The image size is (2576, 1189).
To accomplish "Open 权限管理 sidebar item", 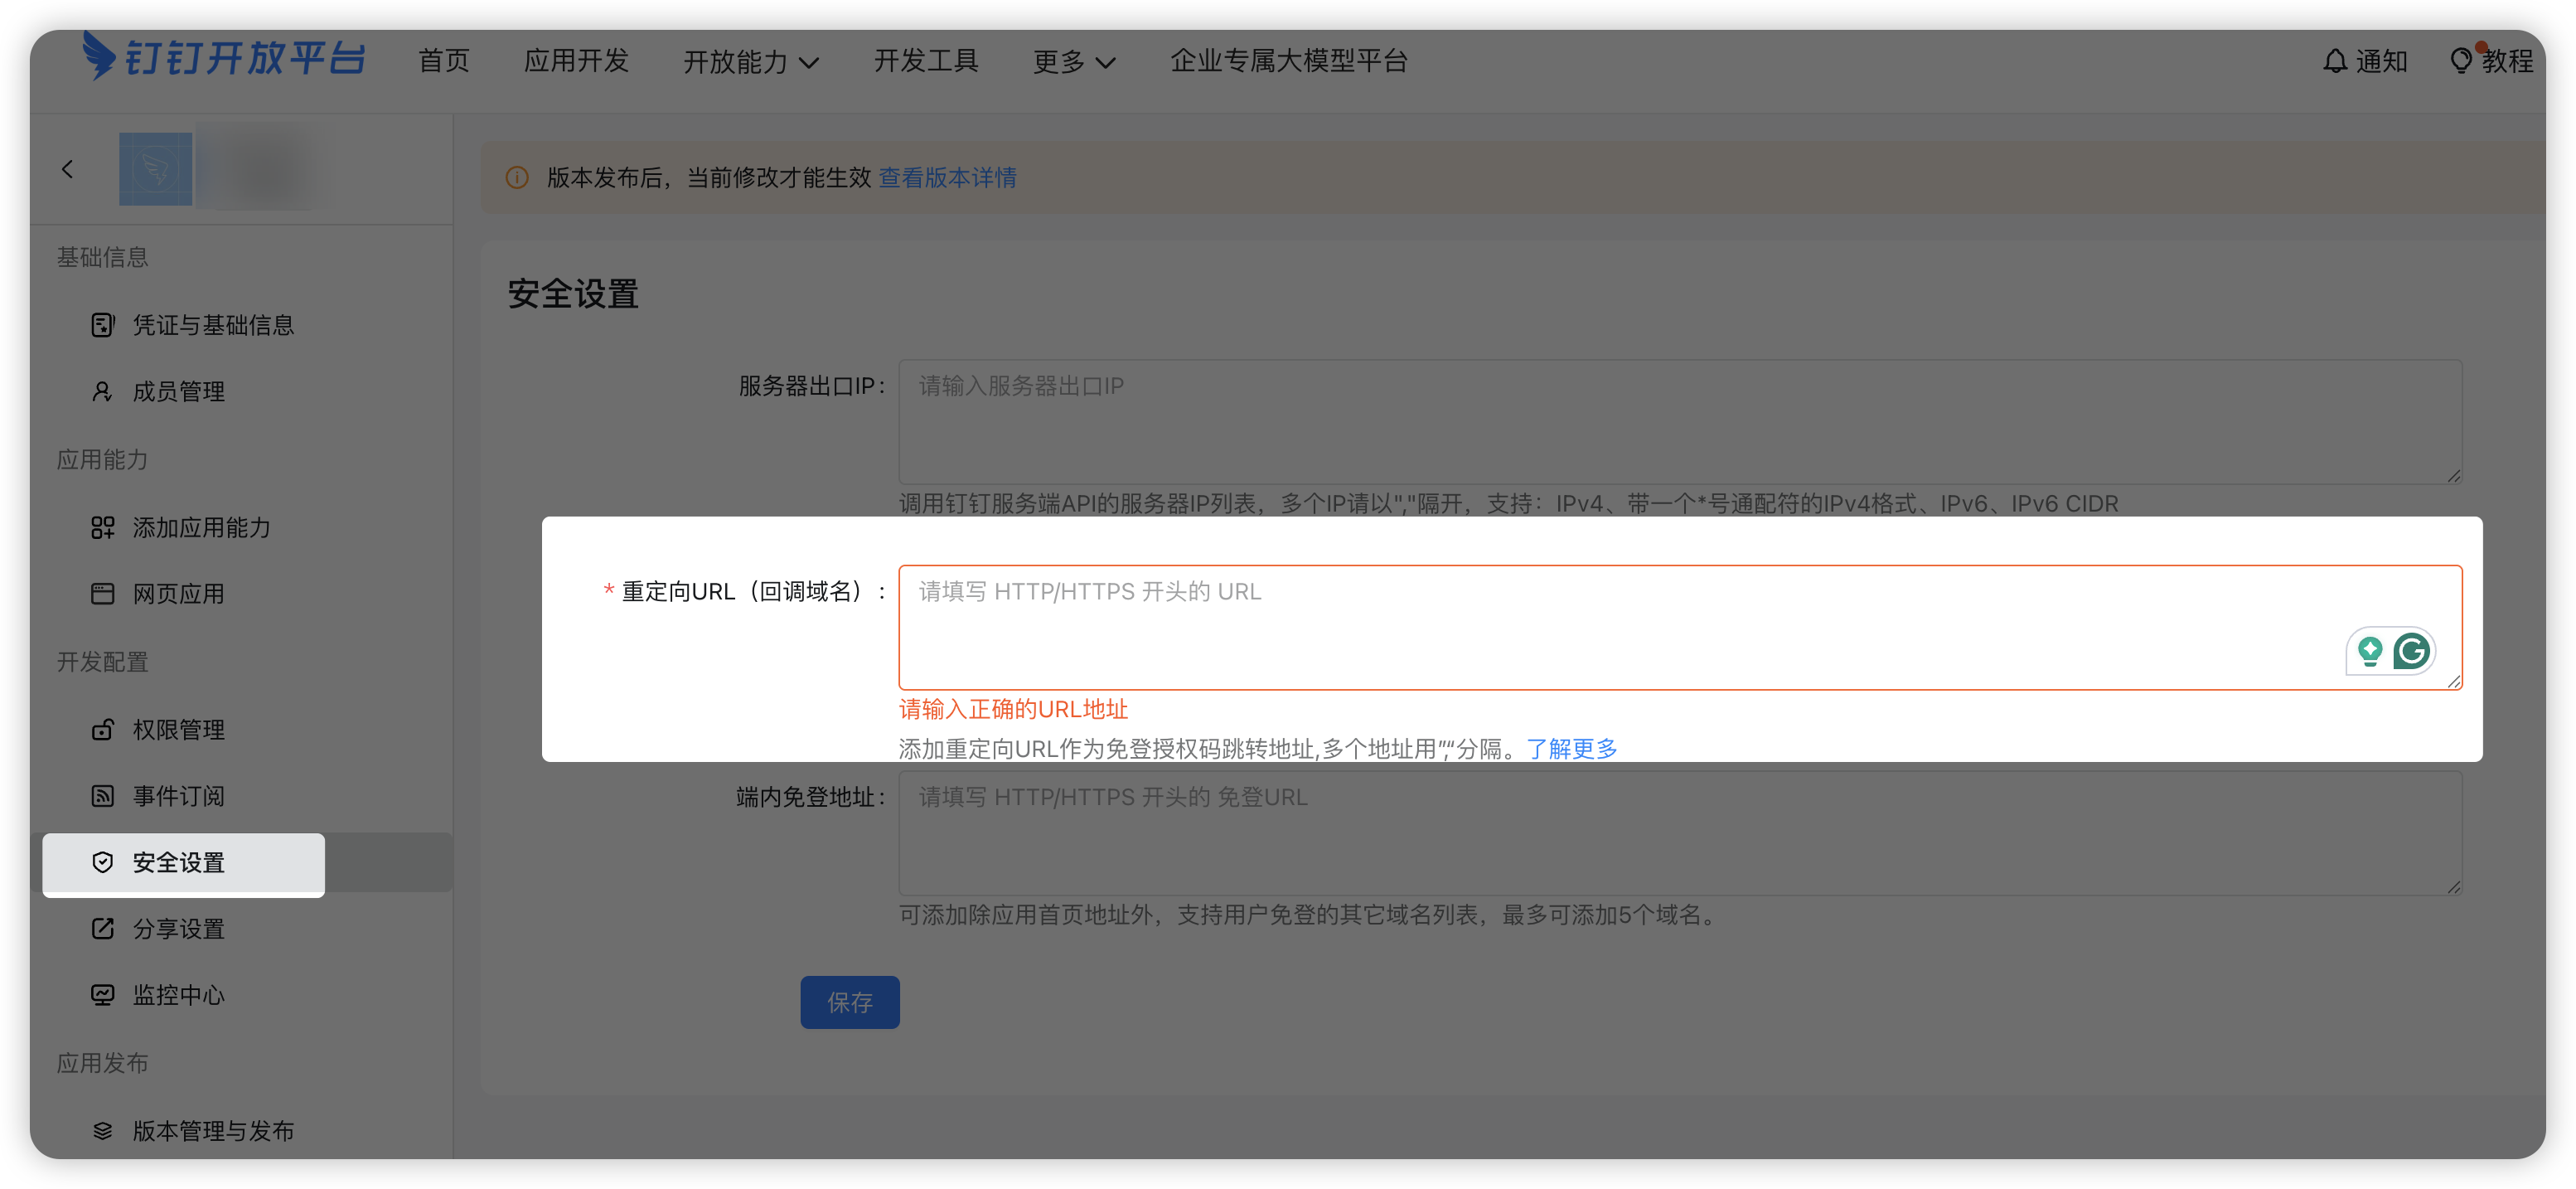I will coord(178,730).
